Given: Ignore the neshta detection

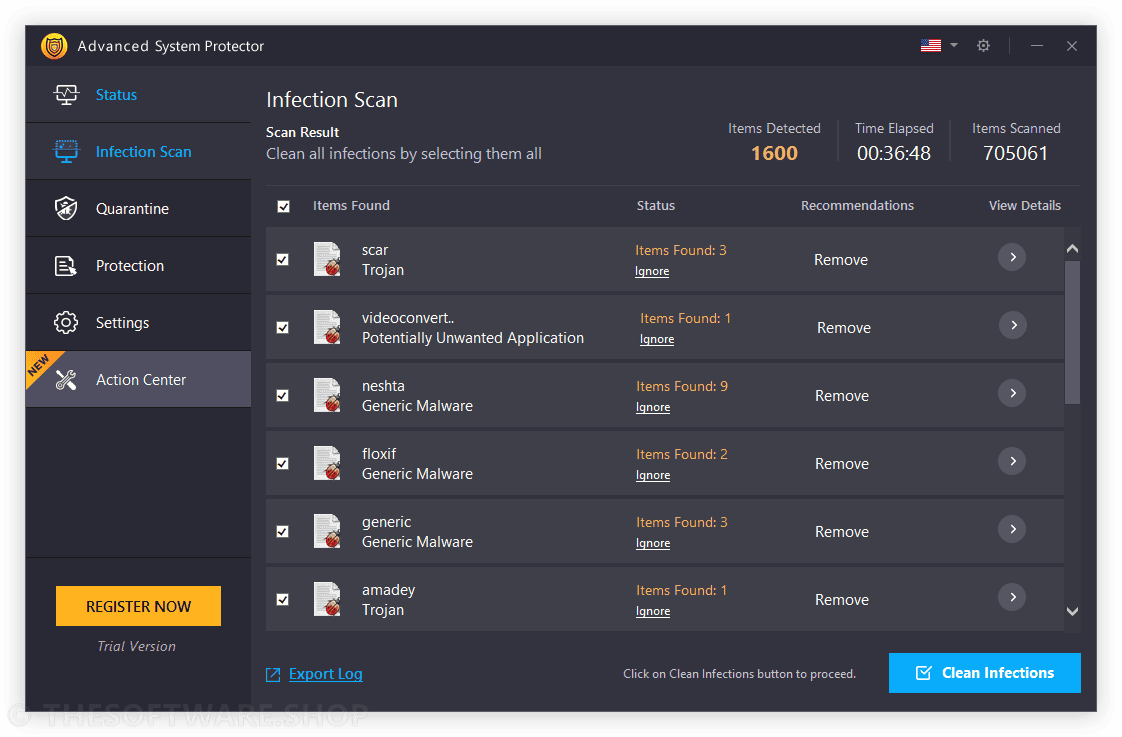Looking at the screenshot, I should pyautogui.click(x=653, y=407).
